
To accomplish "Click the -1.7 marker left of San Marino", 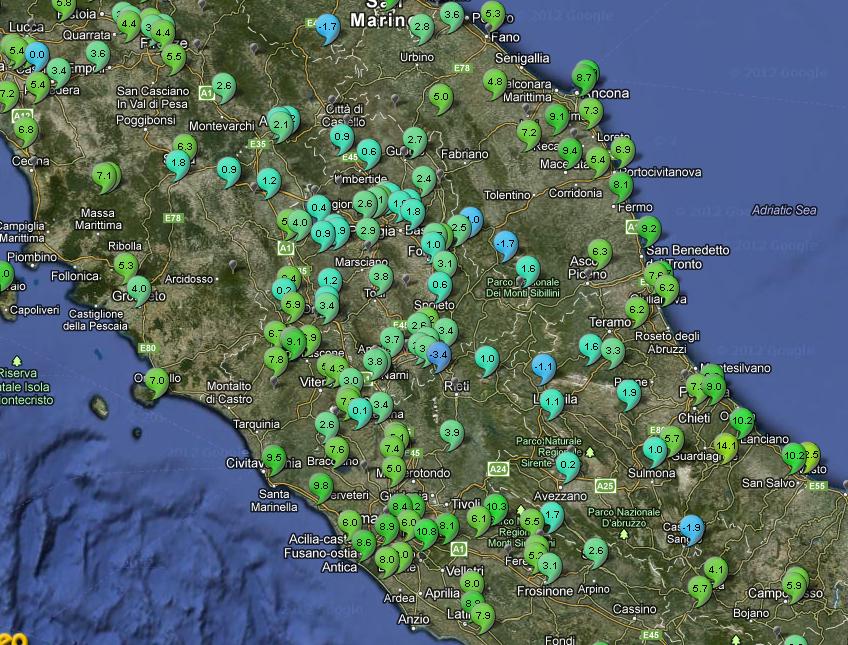I will pos(327,27).
